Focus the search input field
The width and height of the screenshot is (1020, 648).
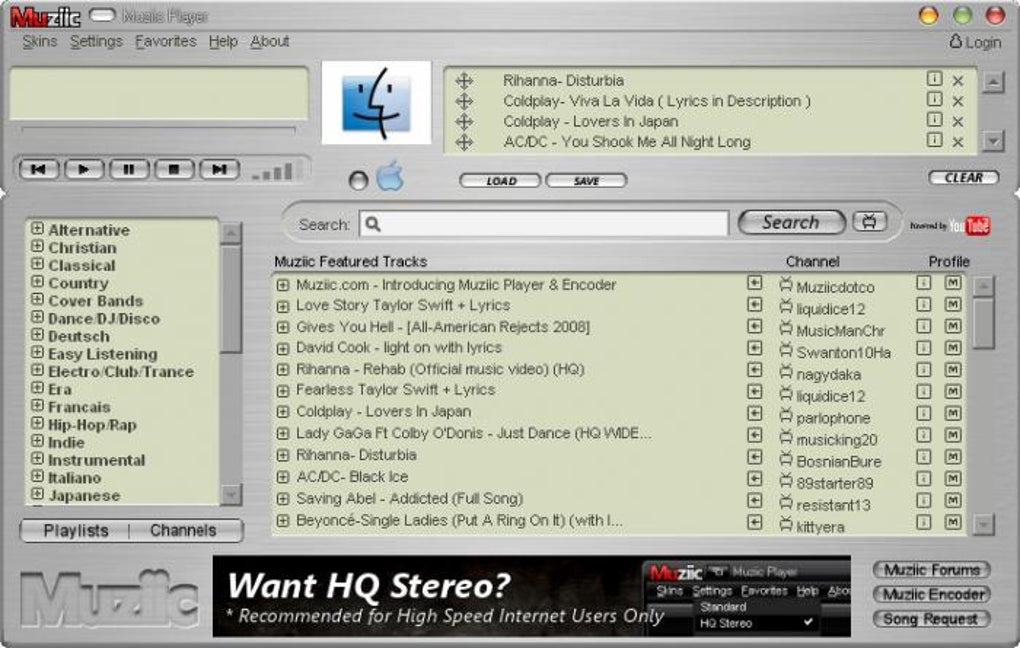point(544,224)
